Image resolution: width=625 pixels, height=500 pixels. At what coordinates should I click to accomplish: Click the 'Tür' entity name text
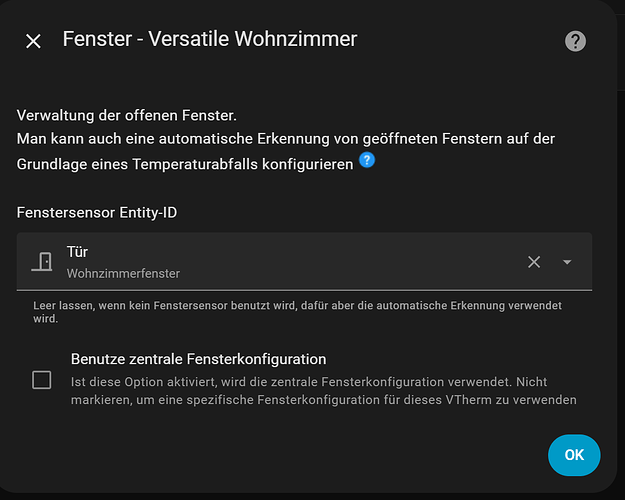tap(77, 252)
